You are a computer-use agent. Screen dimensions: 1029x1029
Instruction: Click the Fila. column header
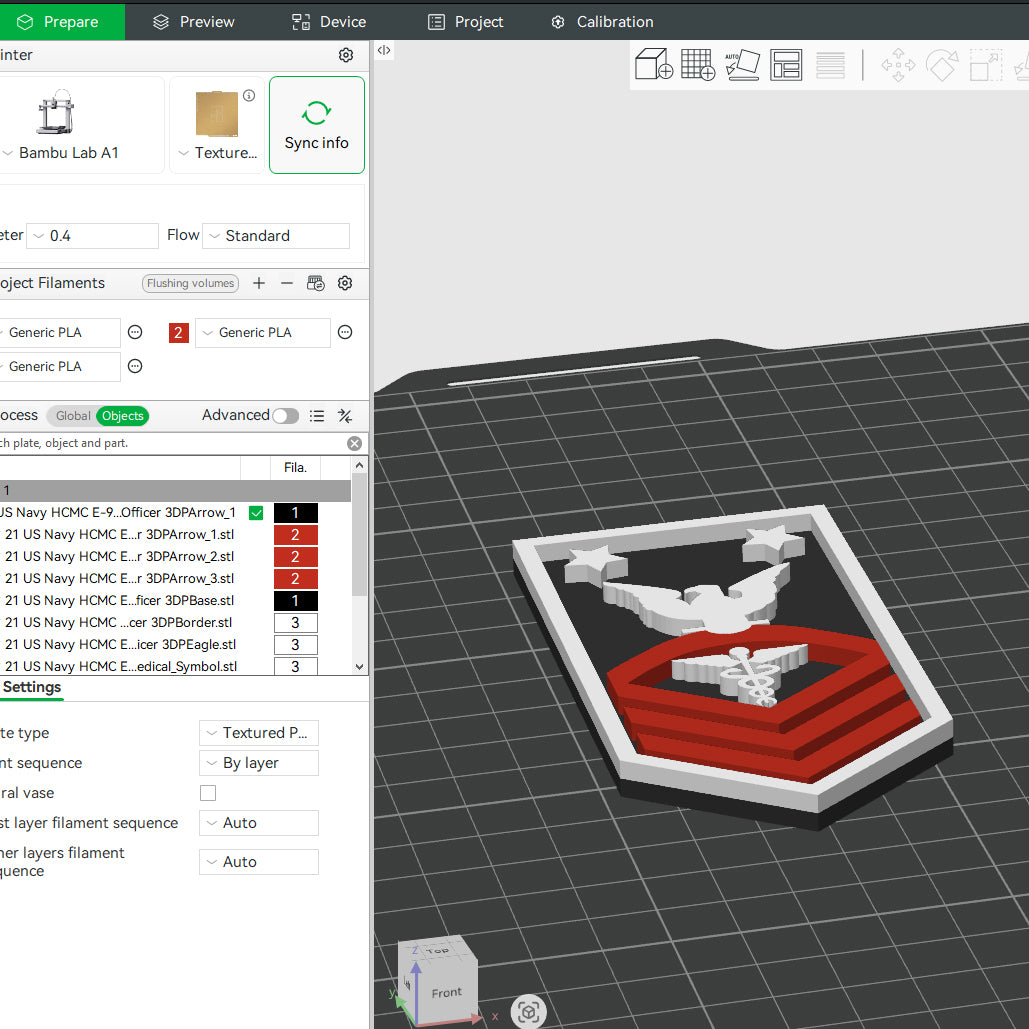[x=295, y=468]
